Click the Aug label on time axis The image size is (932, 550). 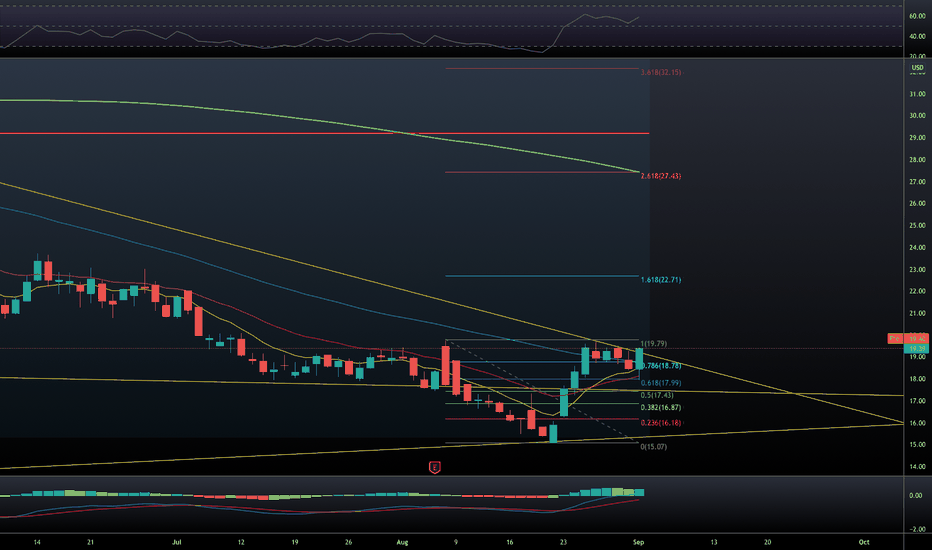point(402,542)
